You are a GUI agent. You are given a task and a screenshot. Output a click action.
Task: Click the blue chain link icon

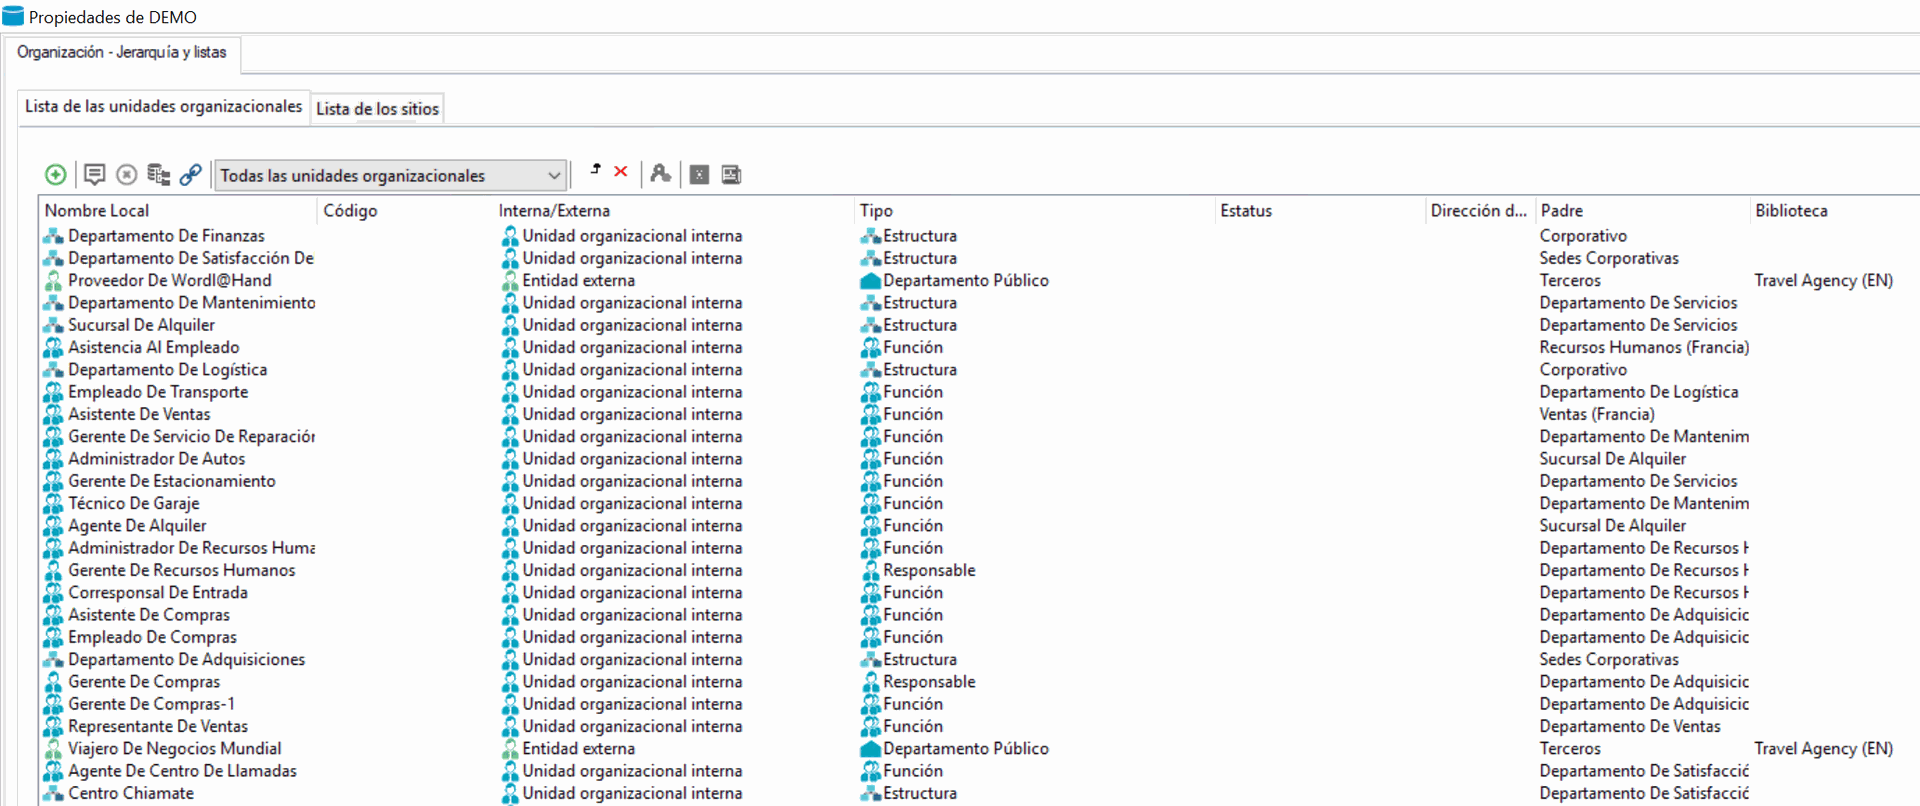pyautogui.click(x=190, y=175)
